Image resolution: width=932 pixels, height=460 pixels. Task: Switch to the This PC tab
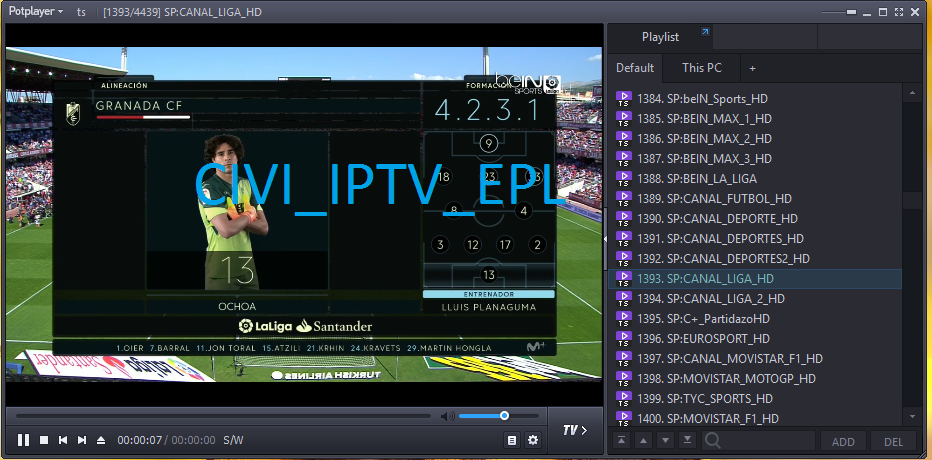(702, 68)
